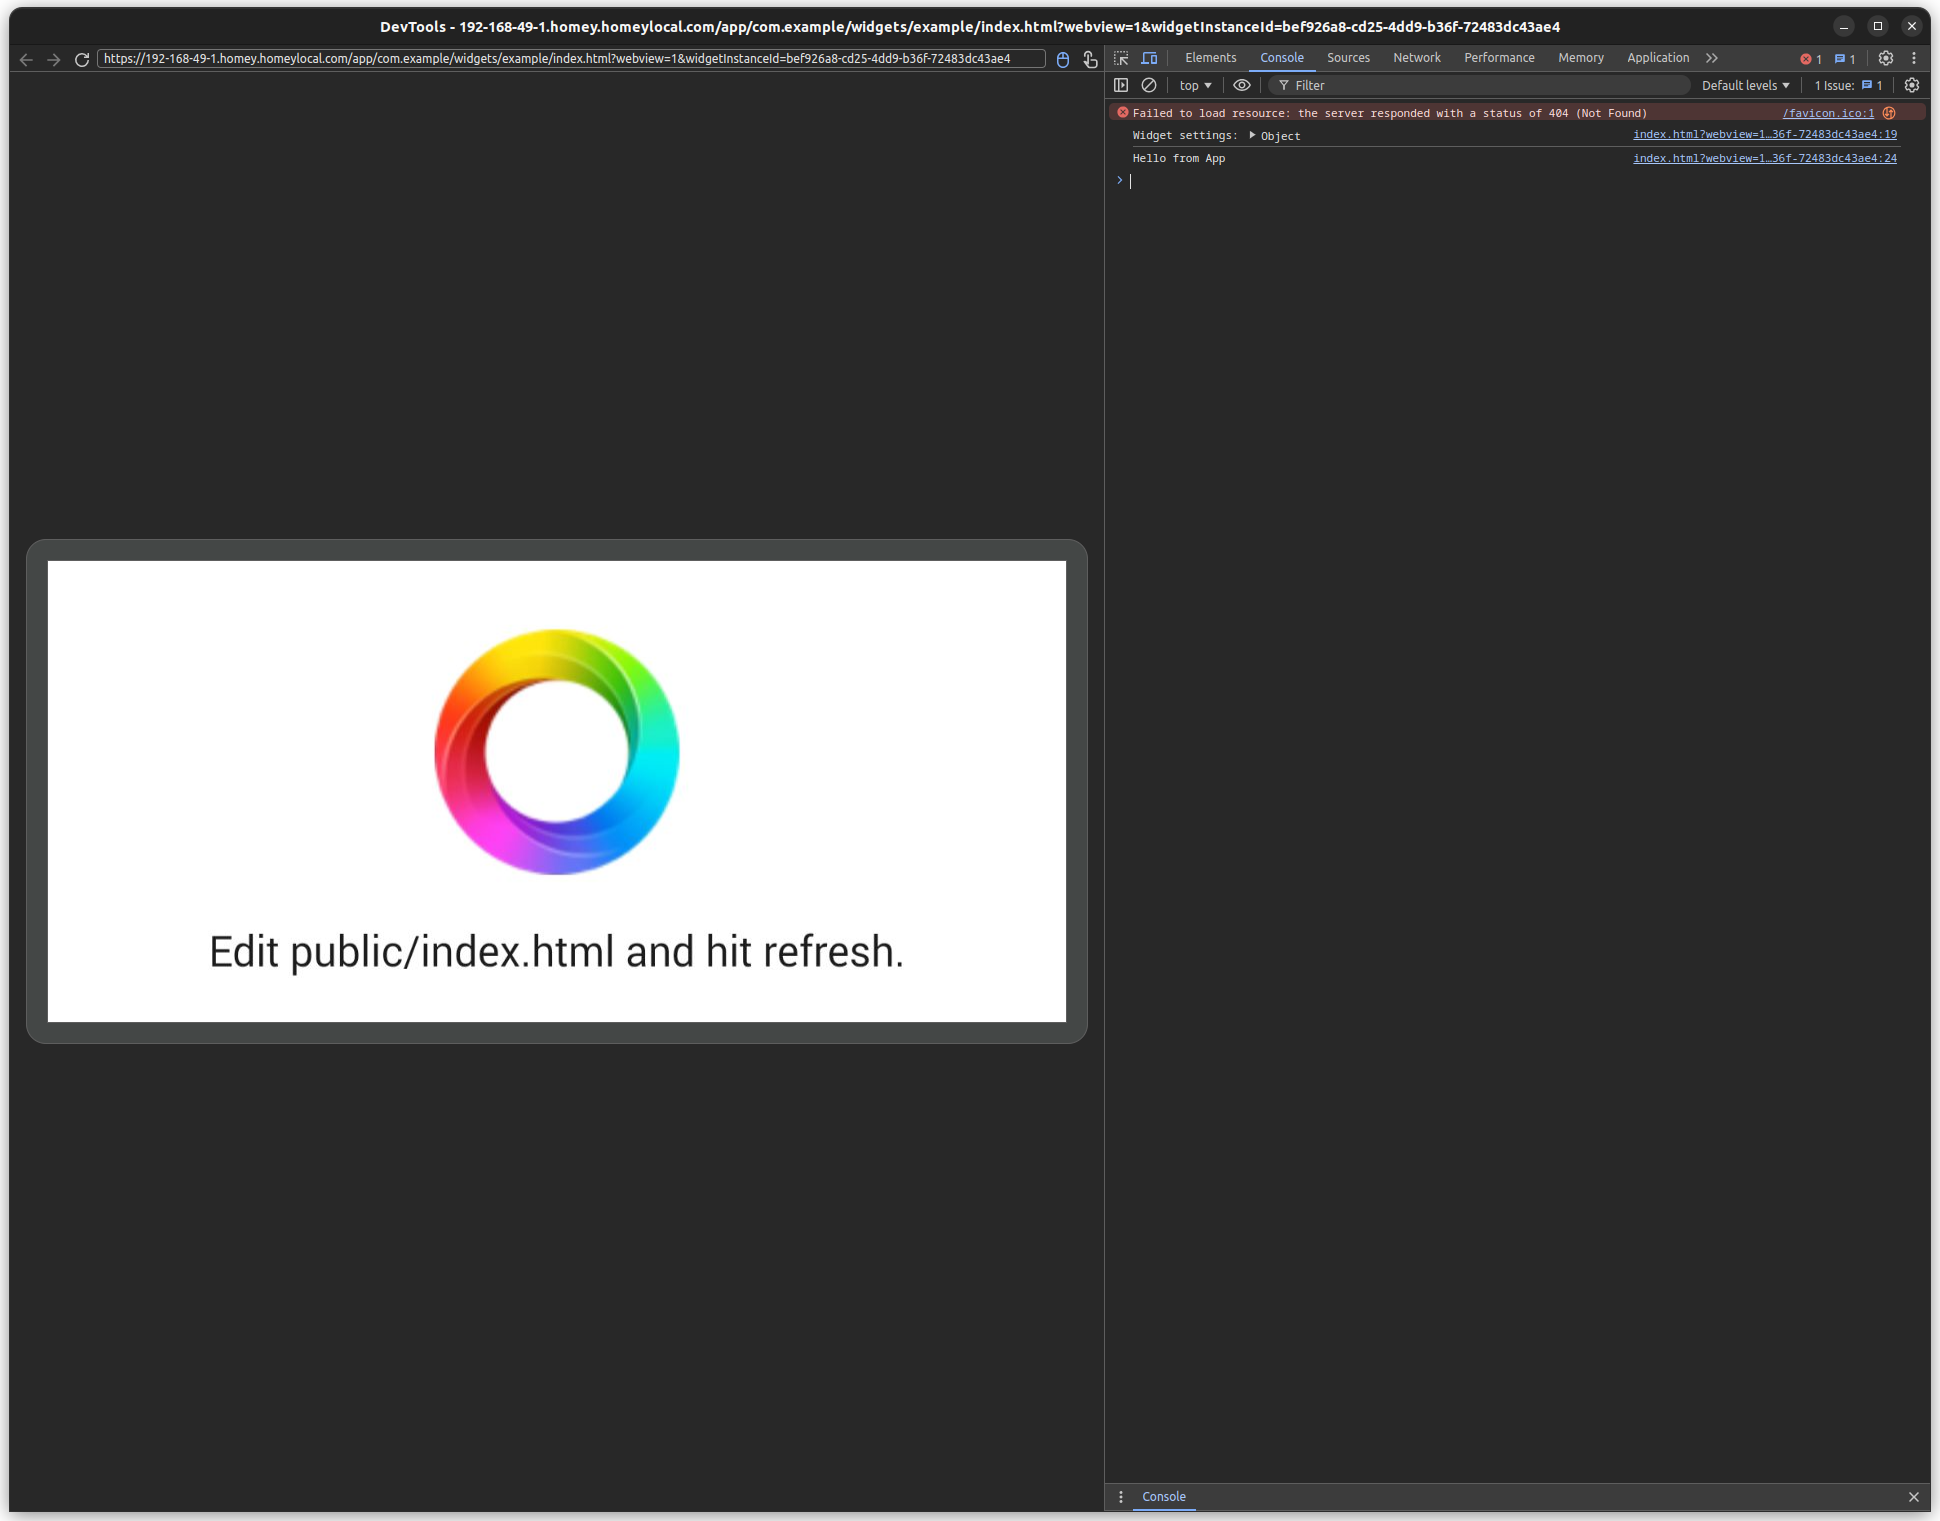Activate the inspect element picker icon

pyautogui.click(x=1121, y=58)
